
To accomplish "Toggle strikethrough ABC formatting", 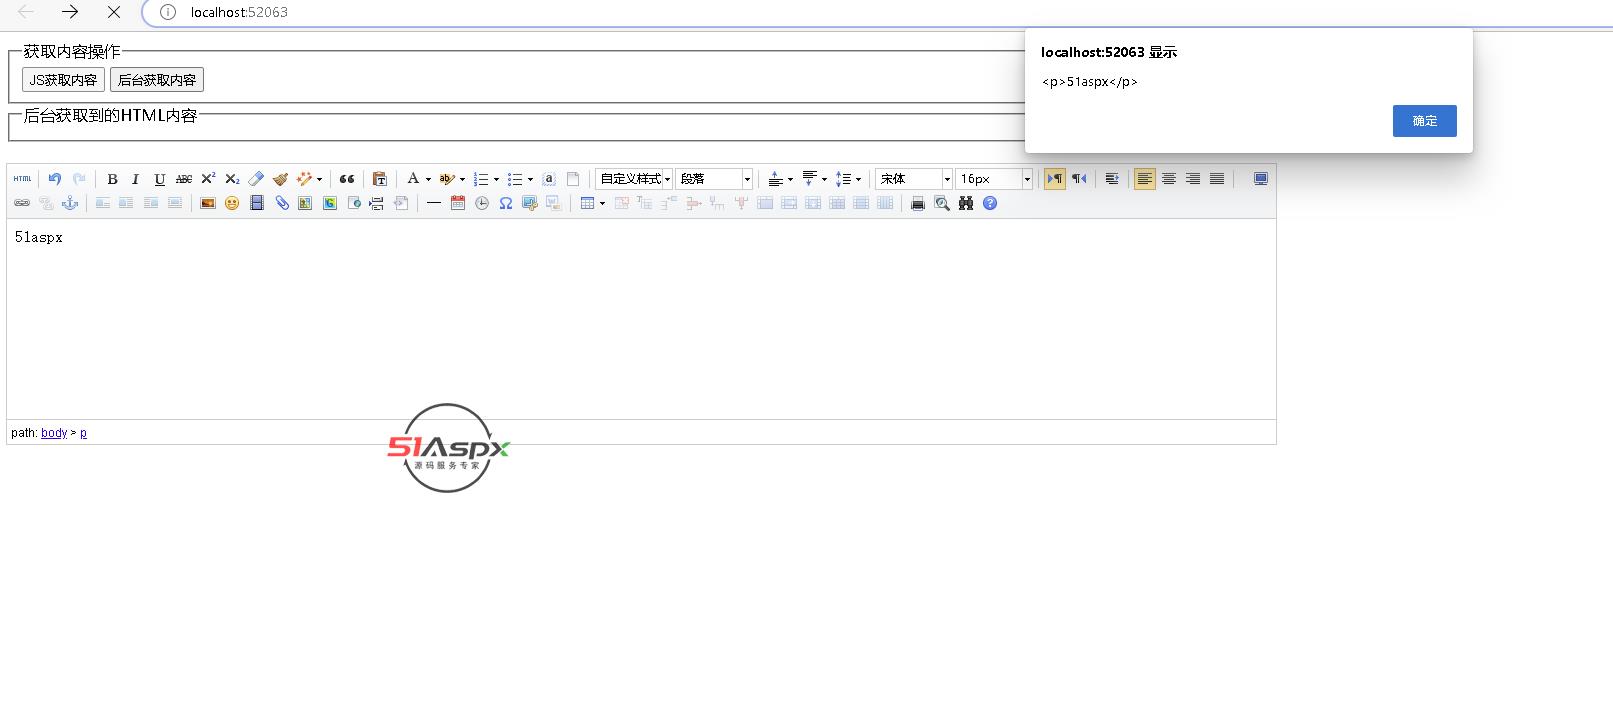I will 184,179.
